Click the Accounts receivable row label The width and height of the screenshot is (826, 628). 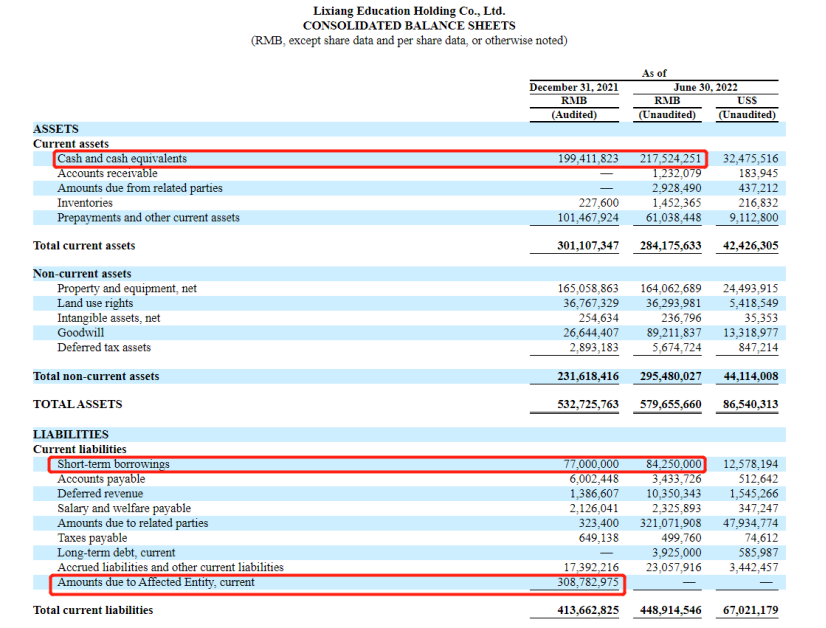(x=107, y=173)
